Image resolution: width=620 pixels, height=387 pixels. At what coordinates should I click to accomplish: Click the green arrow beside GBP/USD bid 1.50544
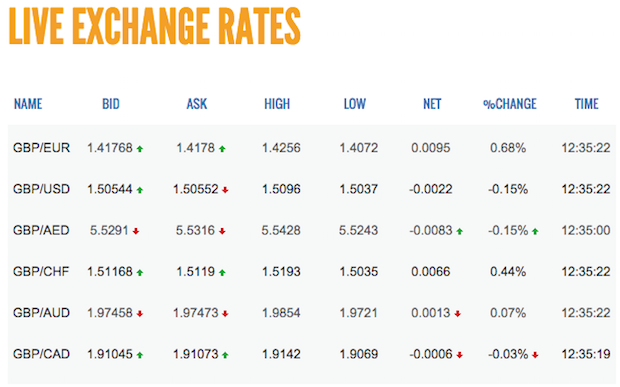click(140, 190)
